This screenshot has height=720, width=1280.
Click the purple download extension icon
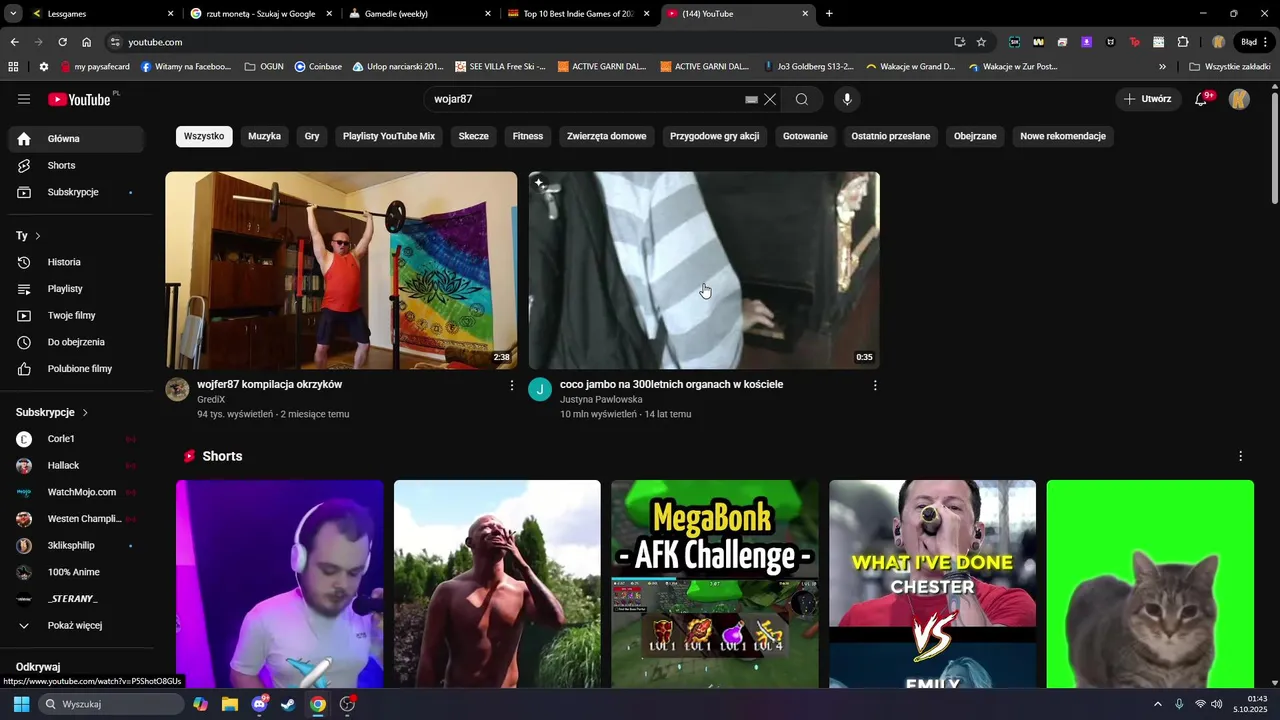[1086, 42]
